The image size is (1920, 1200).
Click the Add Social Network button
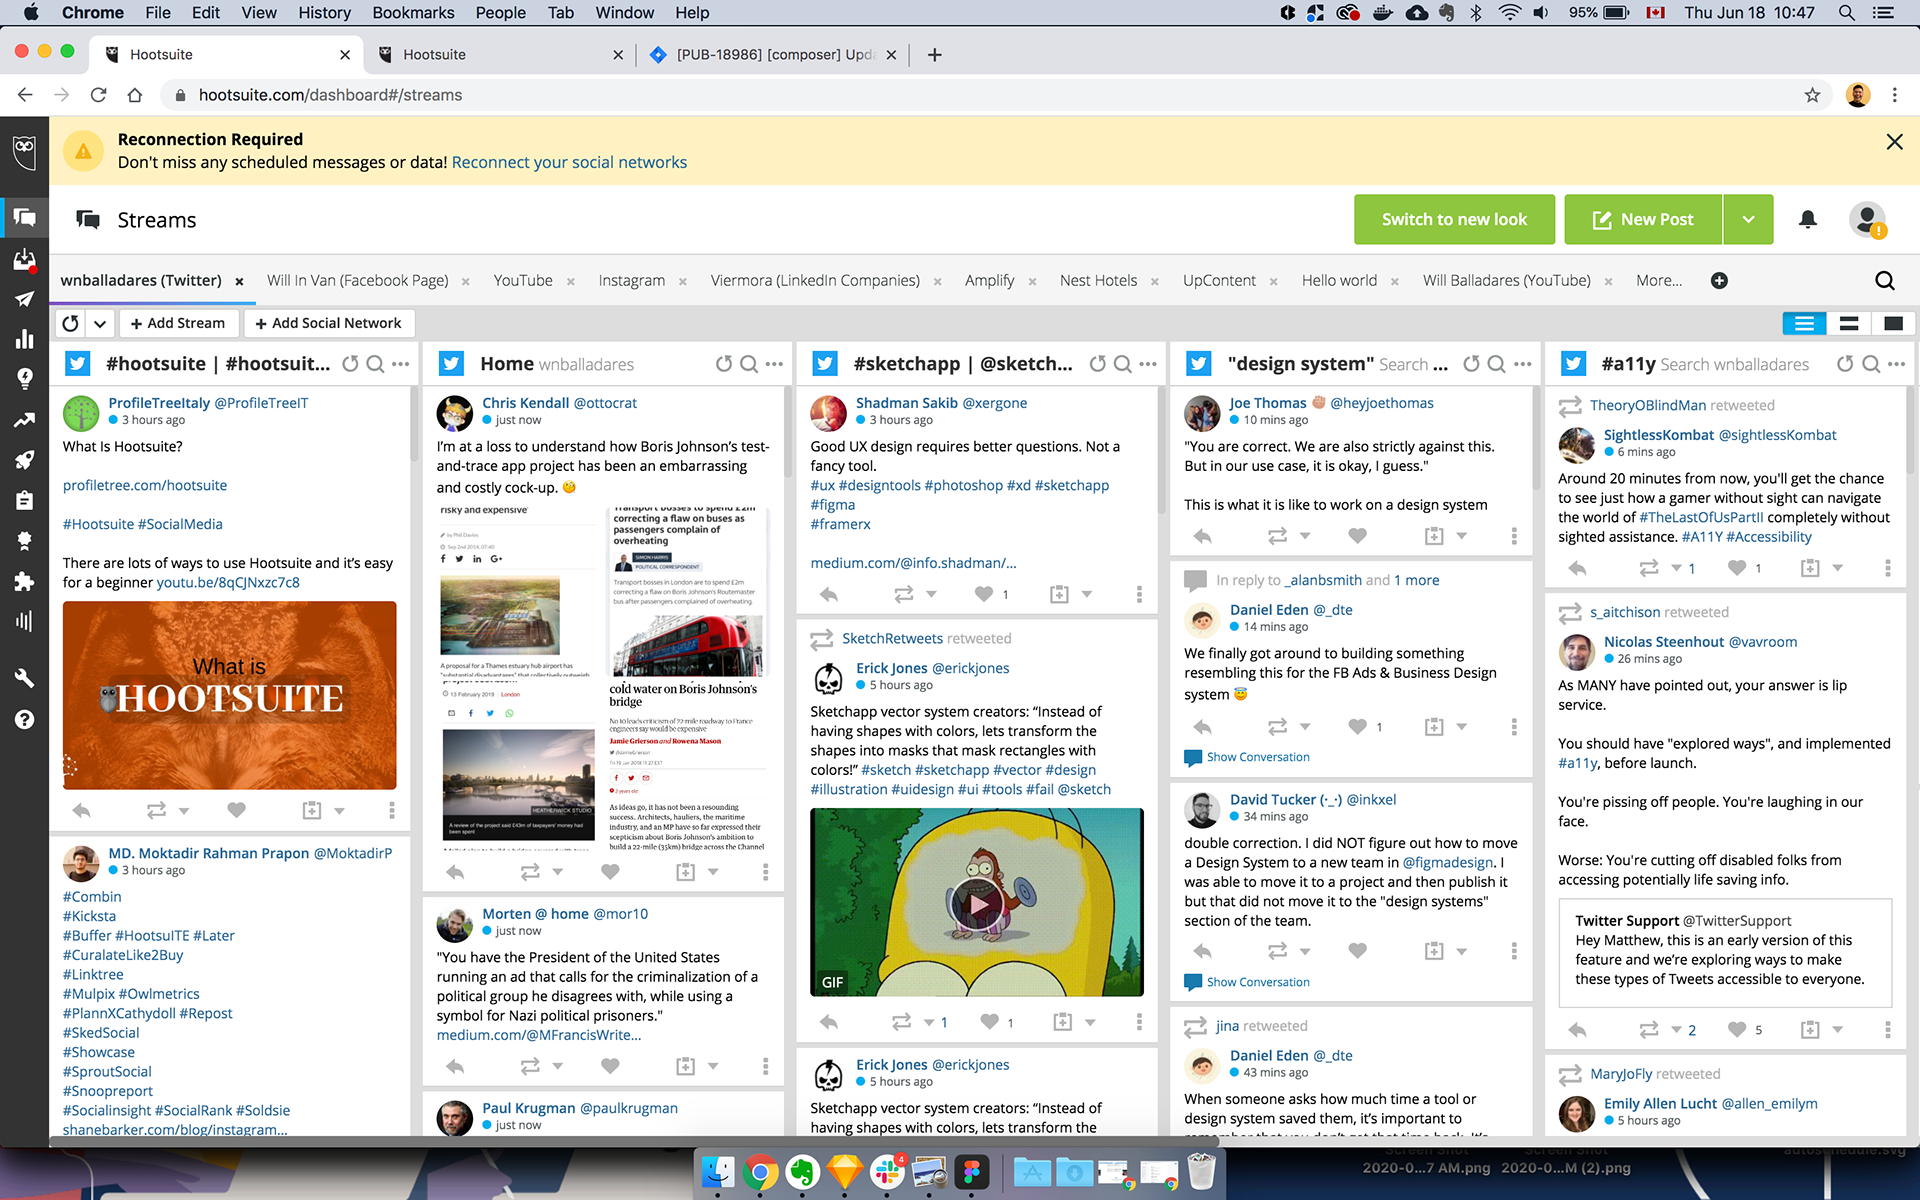[x=328, y=323]
